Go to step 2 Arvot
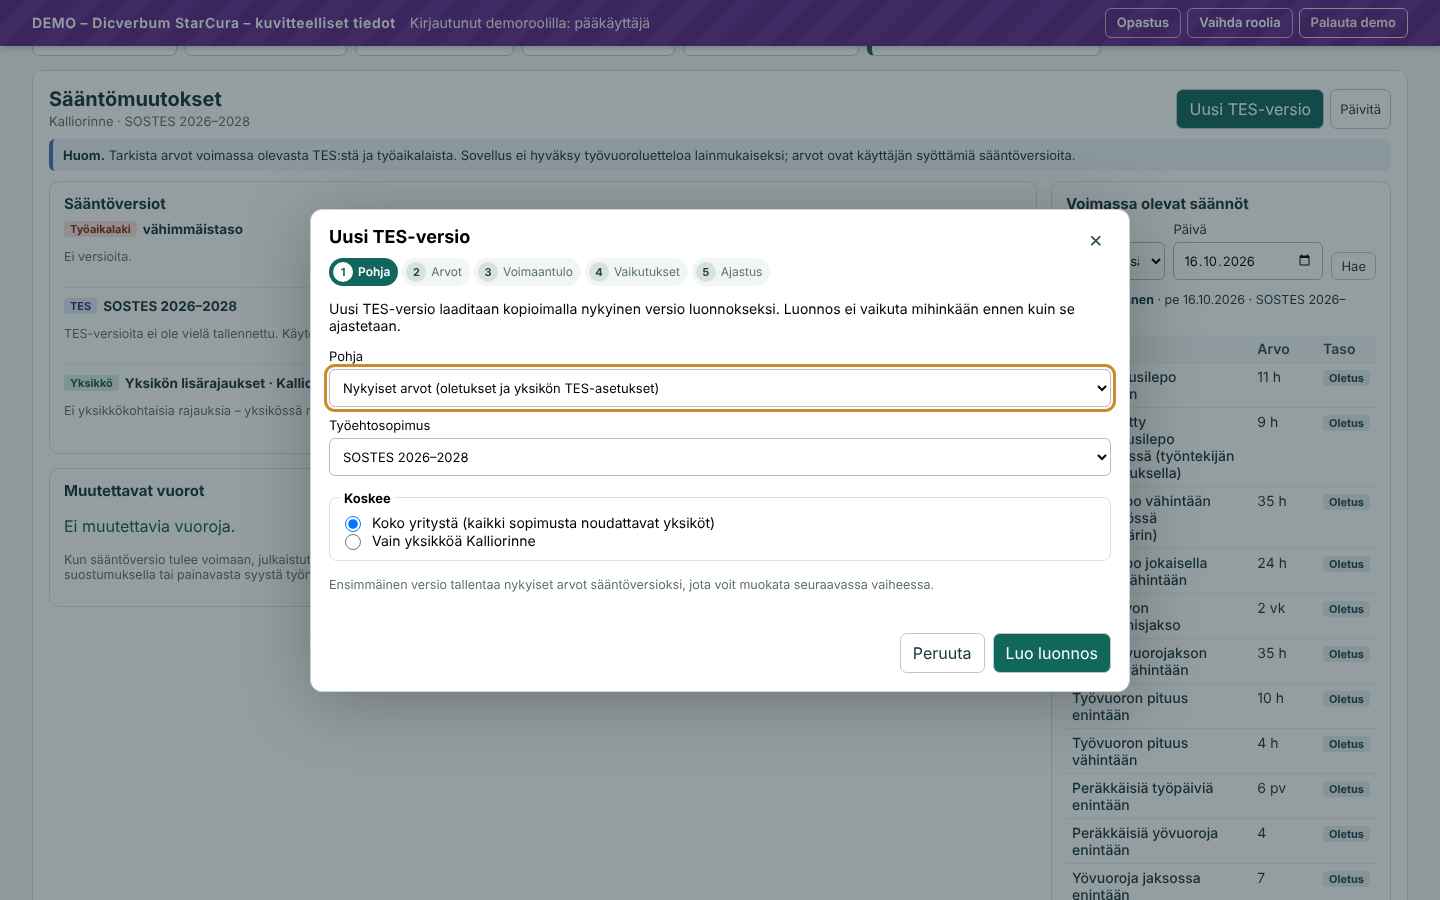This screenshot has height=900, width=1440. [x=437, y=272]
